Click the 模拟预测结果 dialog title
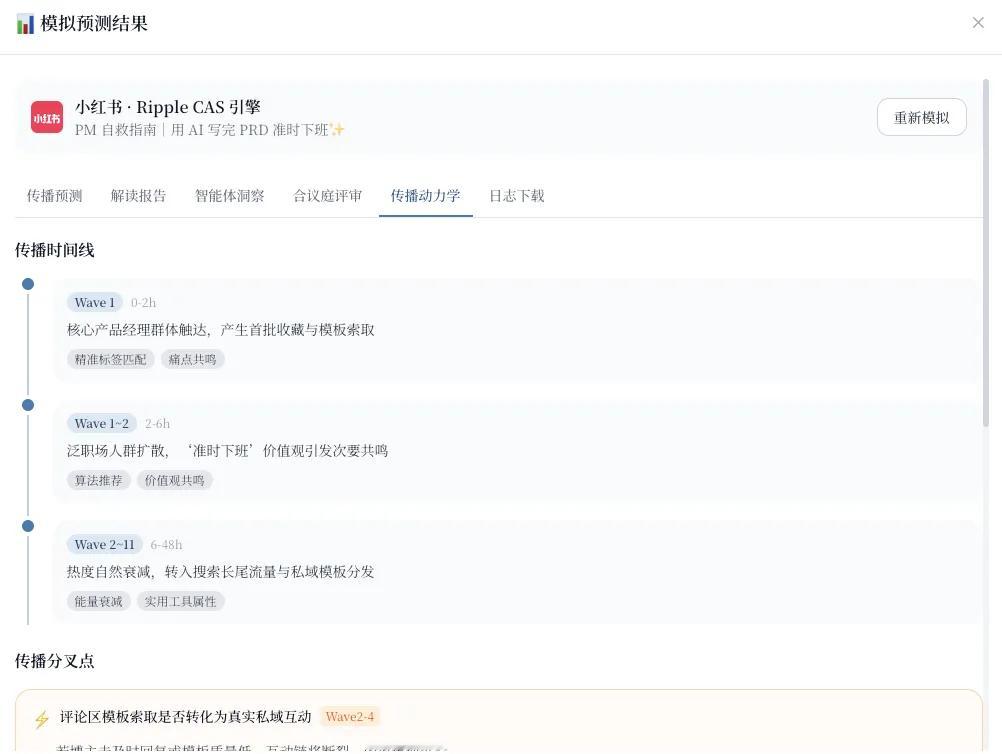Viewport: 1002px width, 754px height. click(94, 24)
